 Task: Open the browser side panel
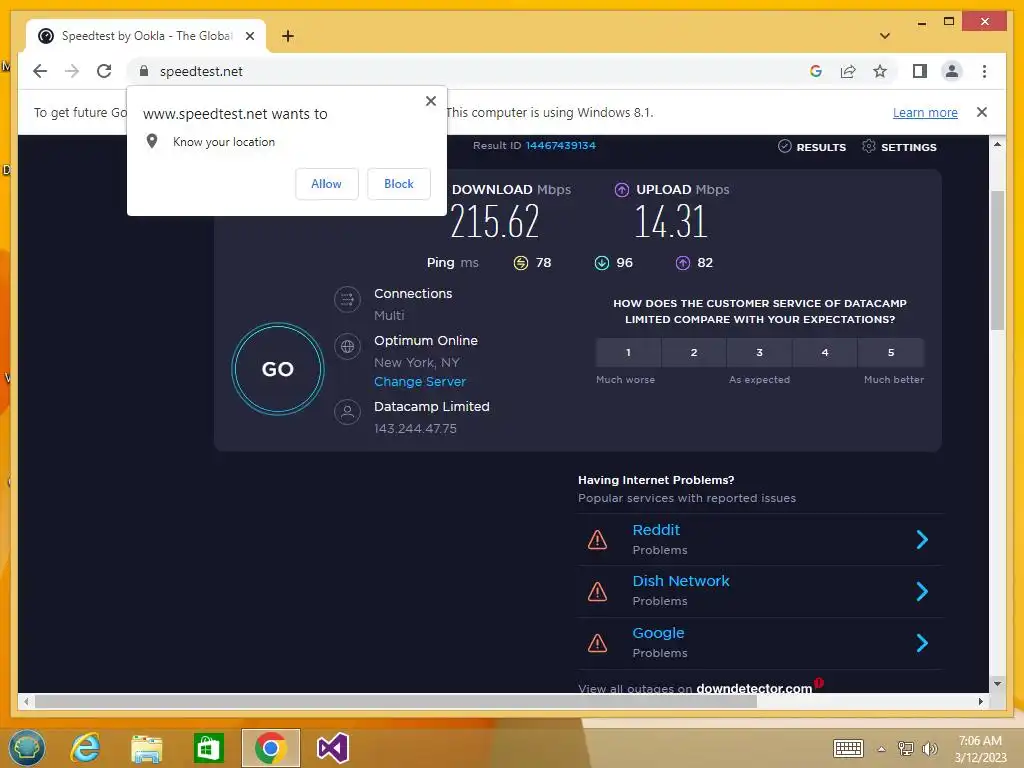pos(920,71)
